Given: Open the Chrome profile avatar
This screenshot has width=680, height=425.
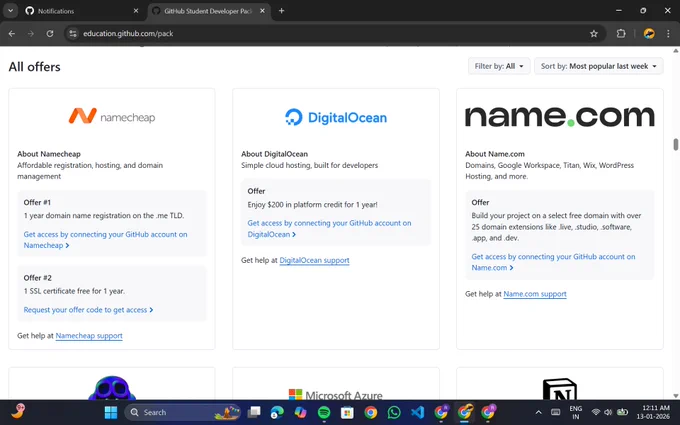Looking at the screenshot, I should (649, 33).
